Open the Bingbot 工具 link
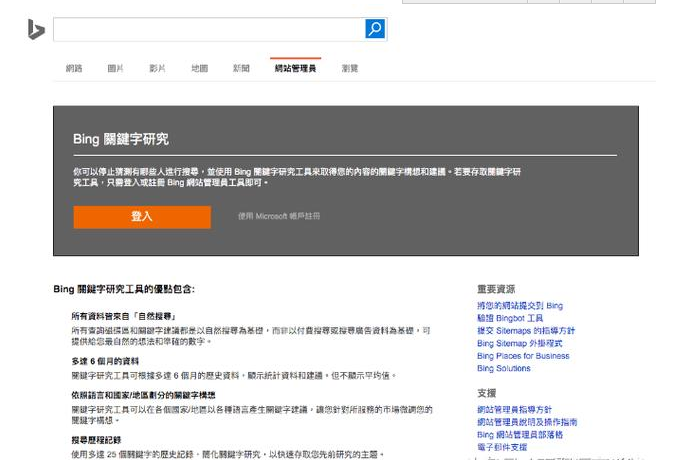Viewport: 682px width, 460px height. (510, 318)
